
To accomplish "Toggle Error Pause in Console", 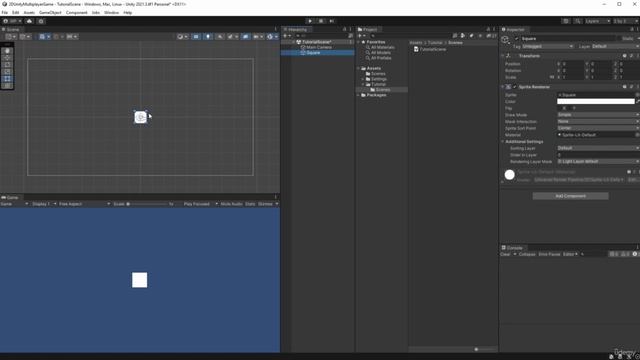I will [x=549, y=254].
